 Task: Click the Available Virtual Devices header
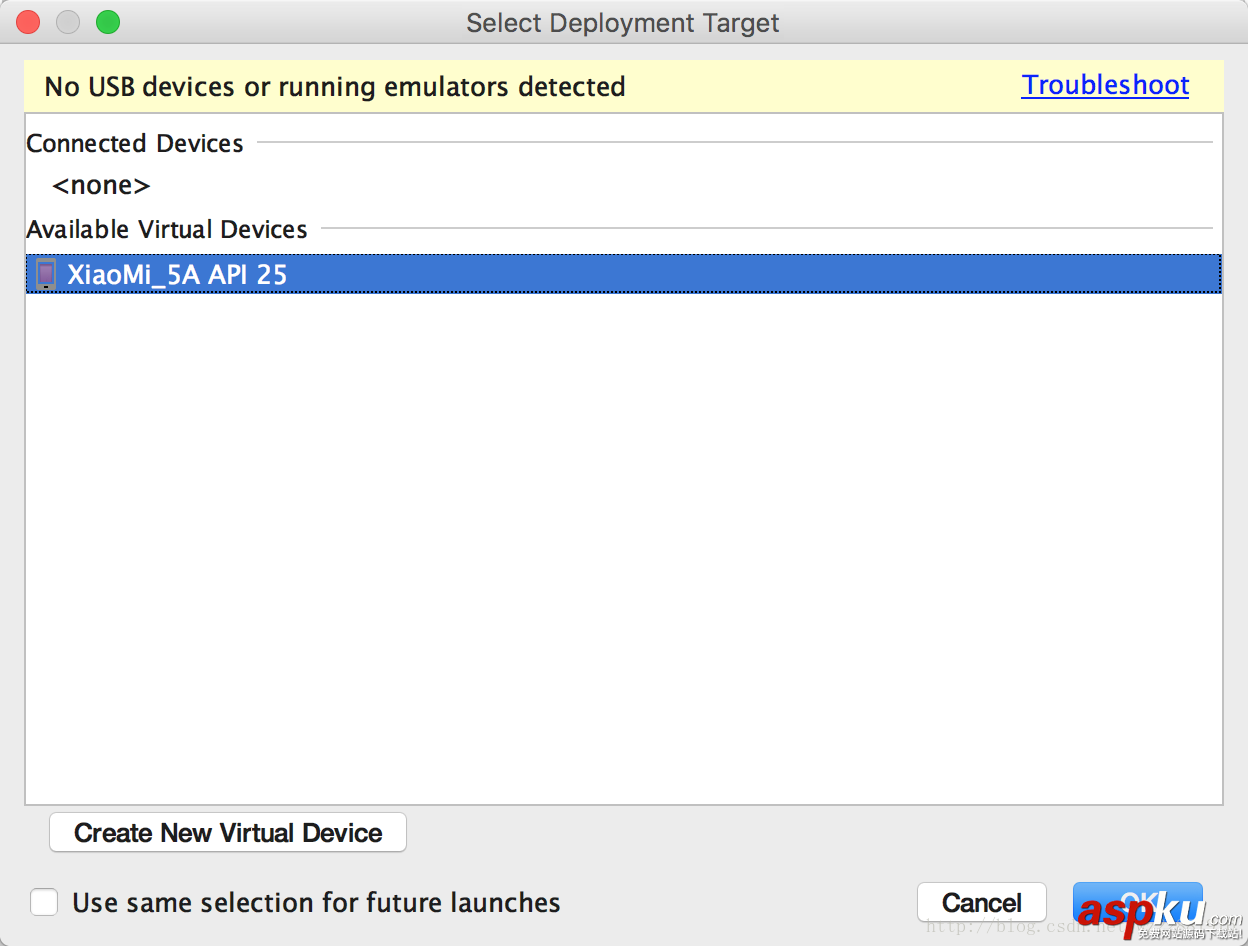click(x=167, y=230)
